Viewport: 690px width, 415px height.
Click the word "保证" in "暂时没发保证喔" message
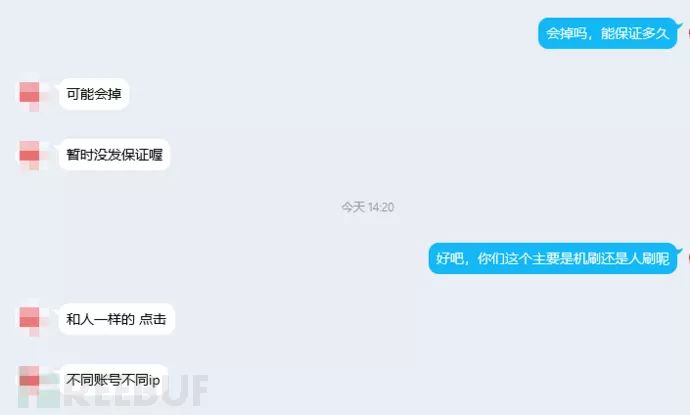tap(135, 154)
